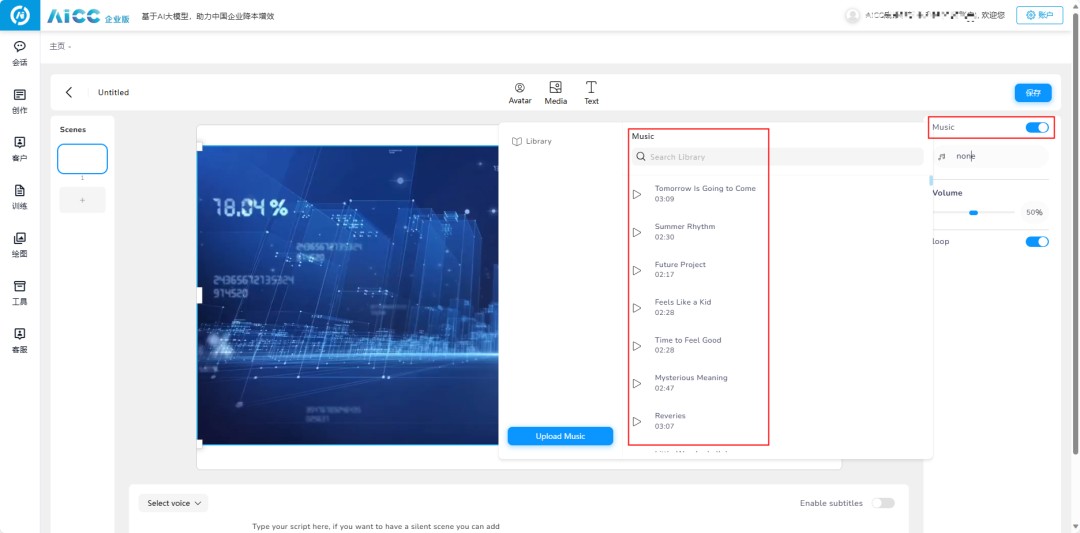Open the 绘图 drawing icon in the sidebar
This screenshot has height=533, width=1080.
(x=20, y=244)
